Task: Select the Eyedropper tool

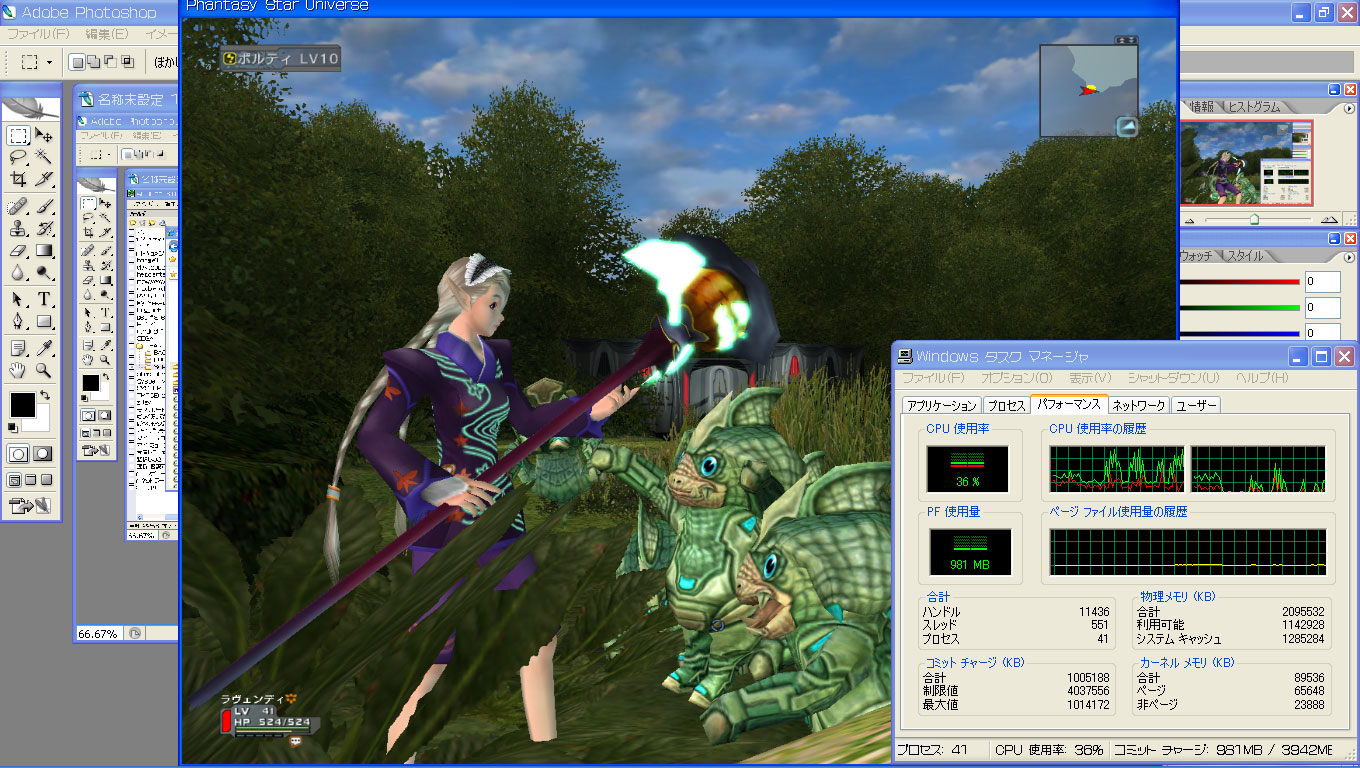Action: coord(44,348)
